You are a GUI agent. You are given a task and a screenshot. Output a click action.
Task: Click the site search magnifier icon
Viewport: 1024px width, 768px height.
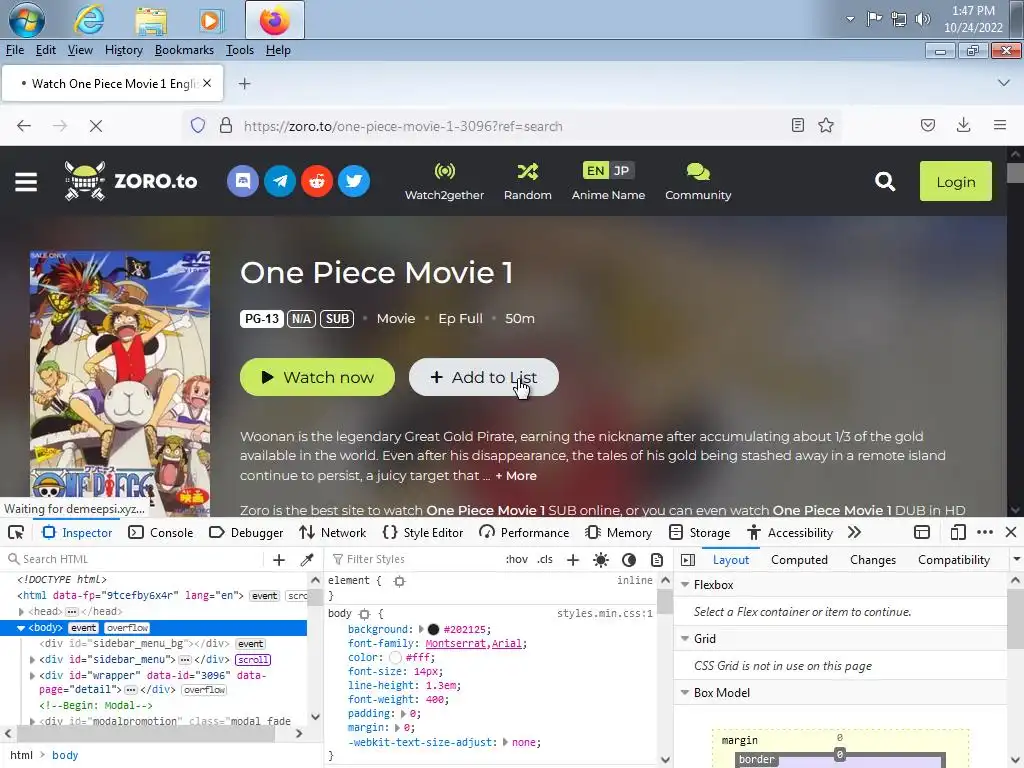point(885,181)
